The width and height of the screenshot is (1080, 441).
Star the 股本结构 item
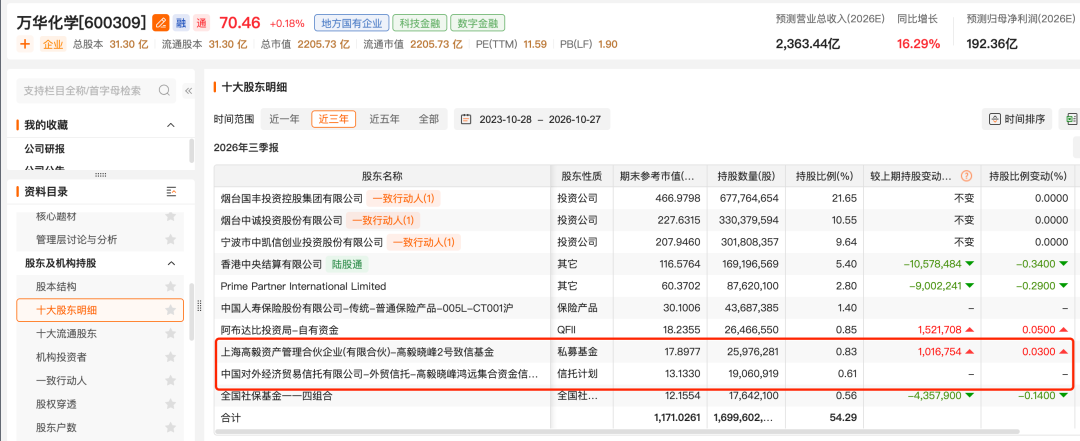point(170,287)
